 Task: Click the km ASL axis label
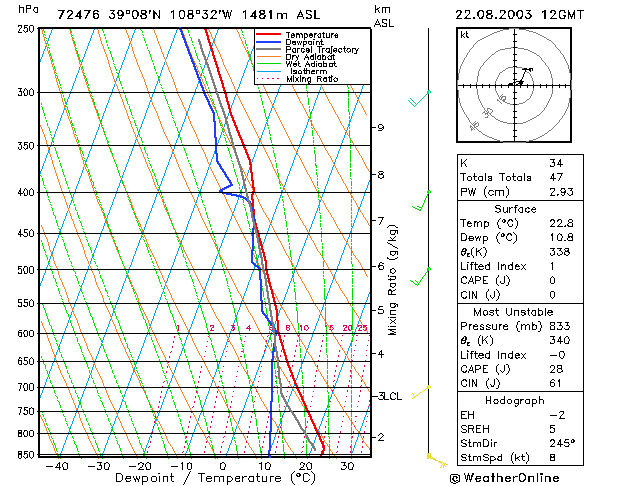383,16
